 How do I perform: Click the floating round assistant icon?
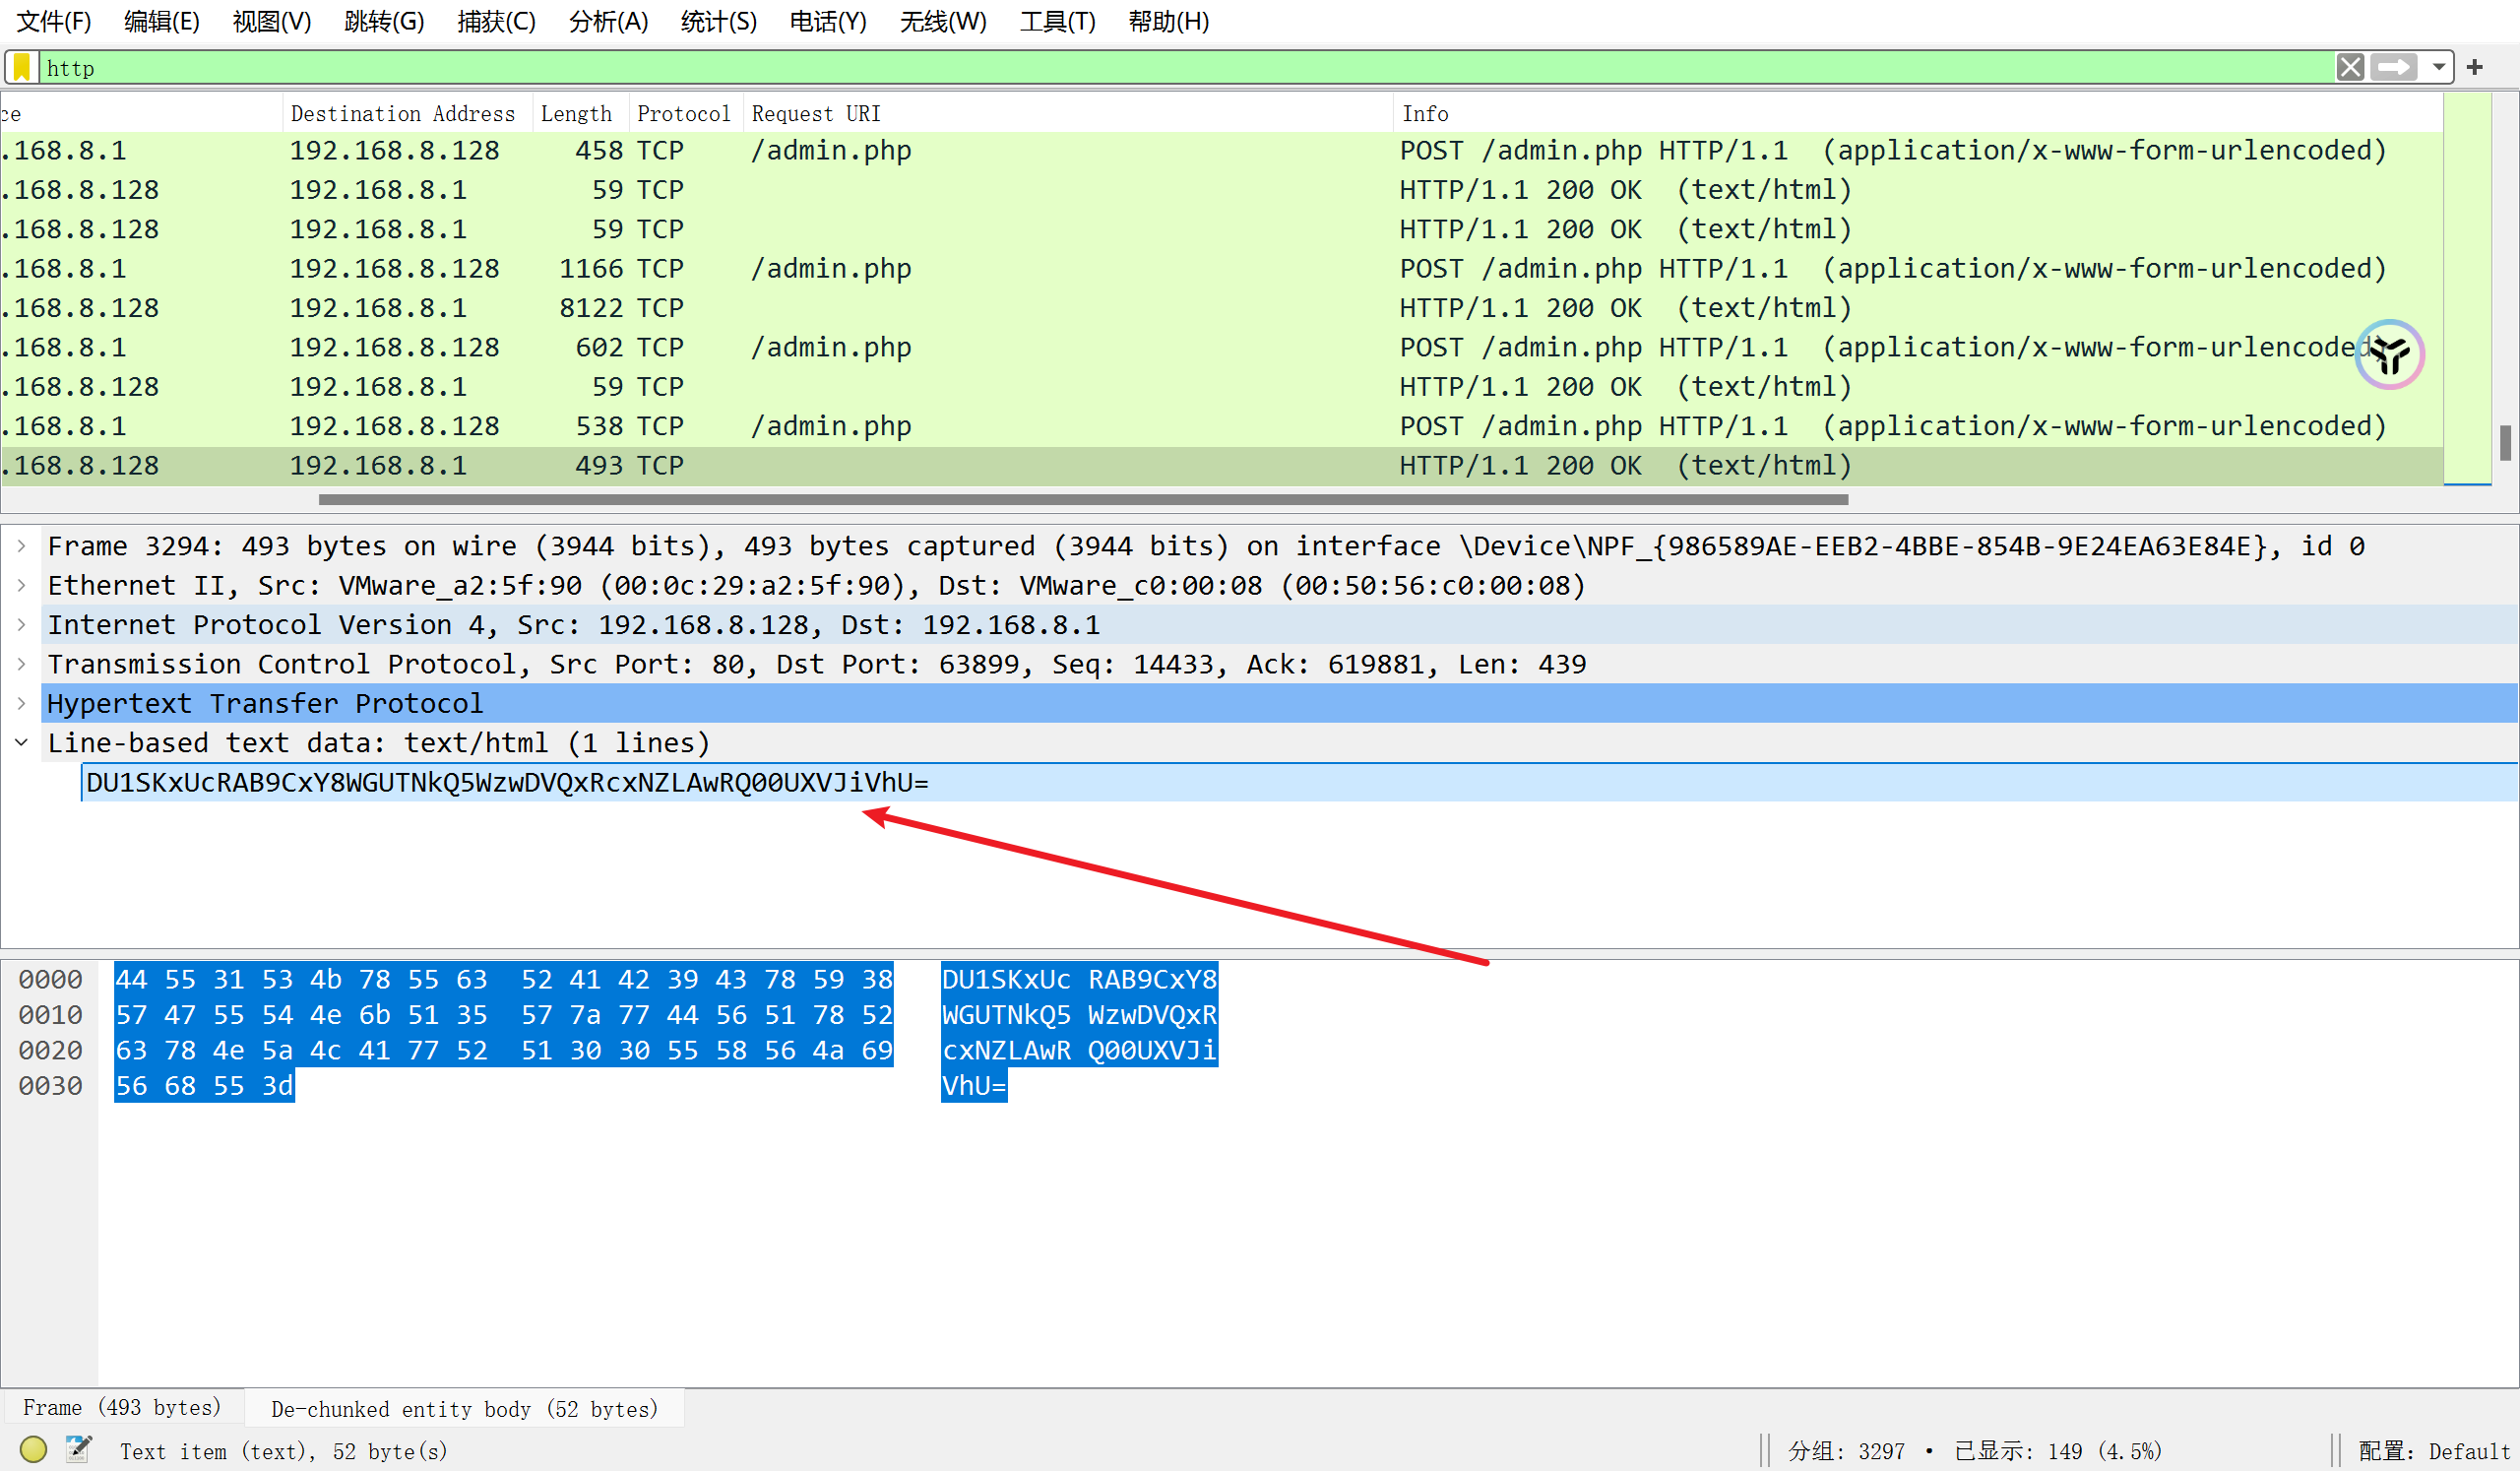(2388, 354)
